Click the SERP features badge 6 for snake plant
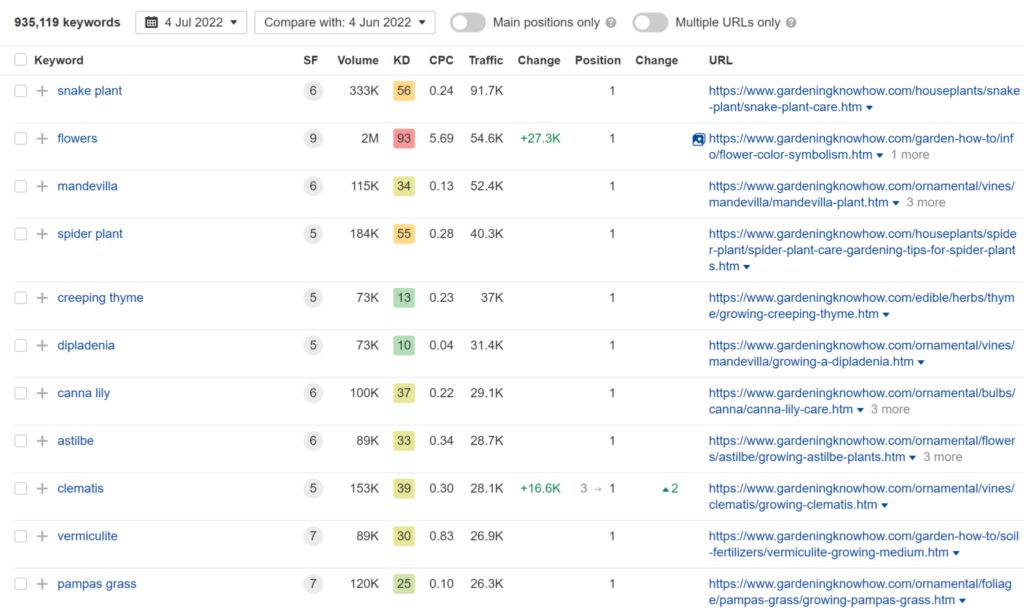 point(313,91)
